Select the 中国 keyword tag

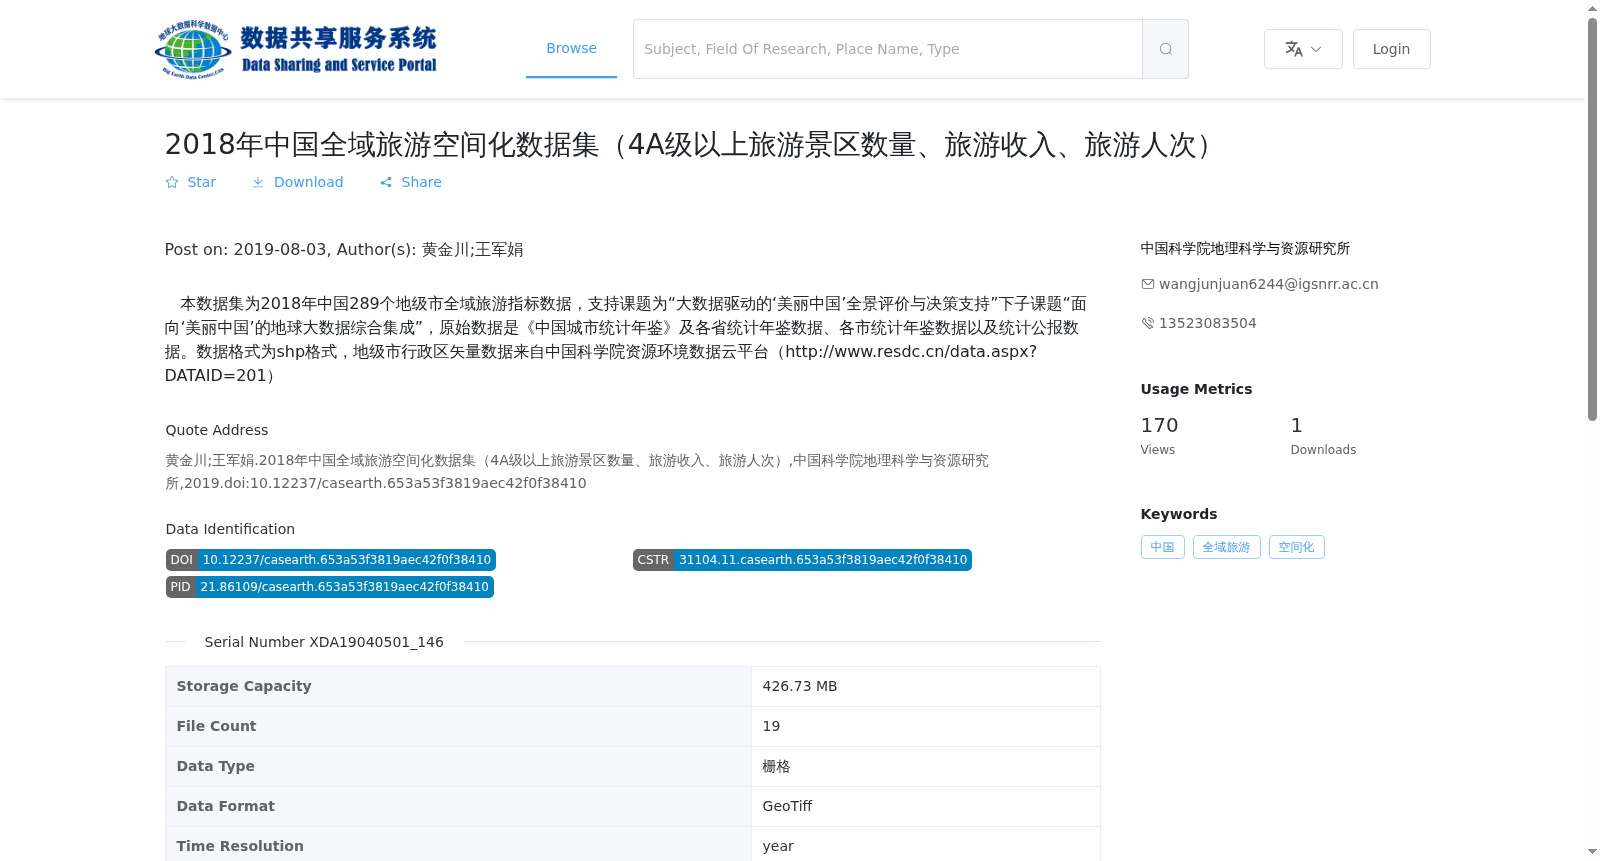click(x=1162, y=547)
